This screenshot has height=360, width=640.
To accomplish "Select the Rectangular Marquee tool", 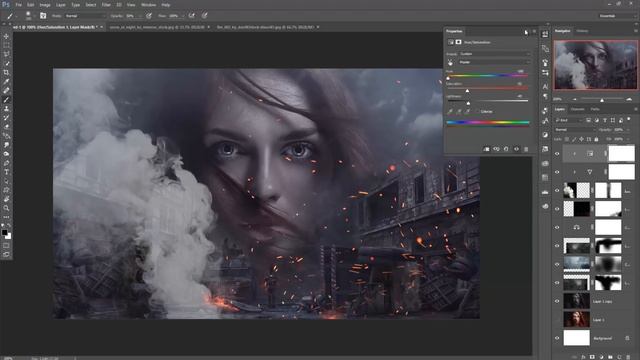I will click(x=6, y=45).
